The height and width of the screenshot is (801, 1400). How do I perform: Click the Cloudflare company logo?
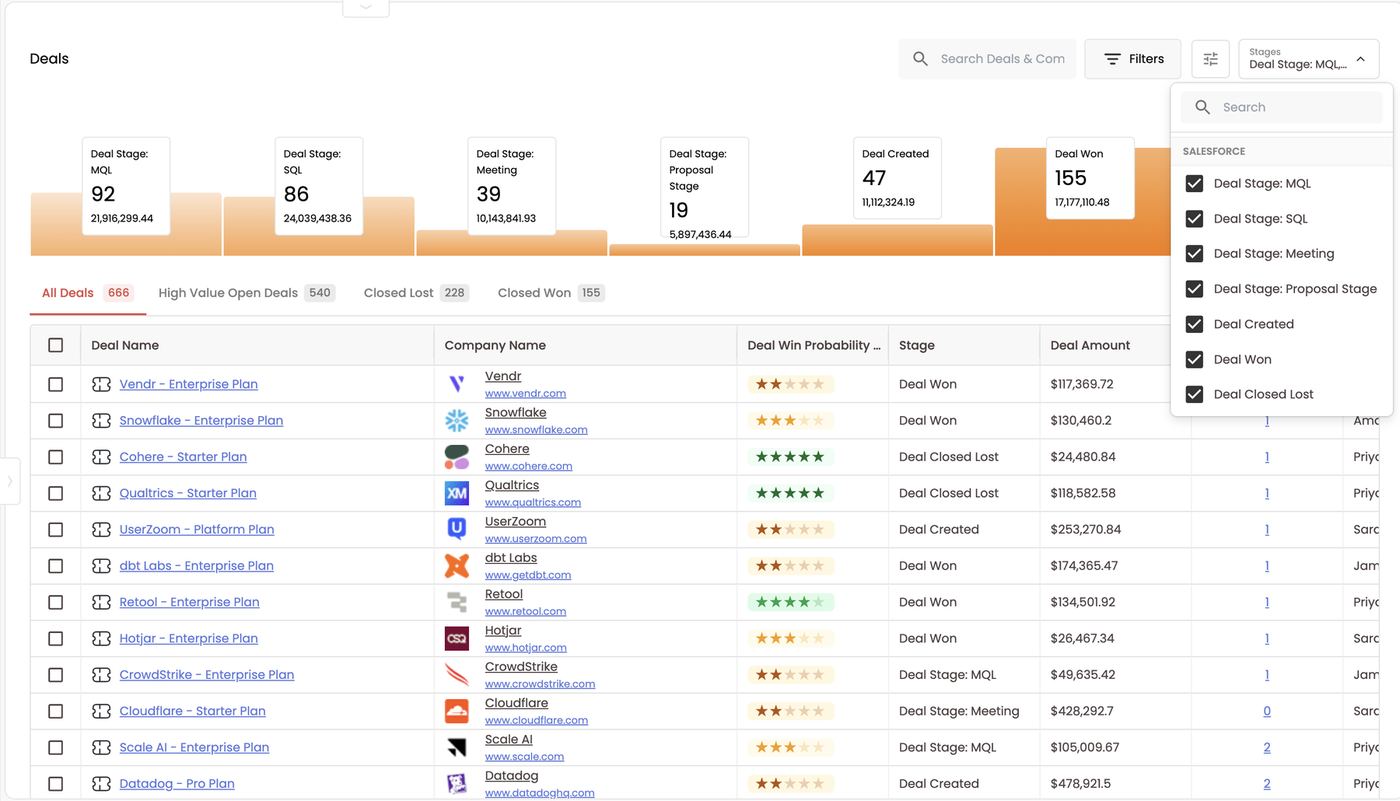point(457,711)
